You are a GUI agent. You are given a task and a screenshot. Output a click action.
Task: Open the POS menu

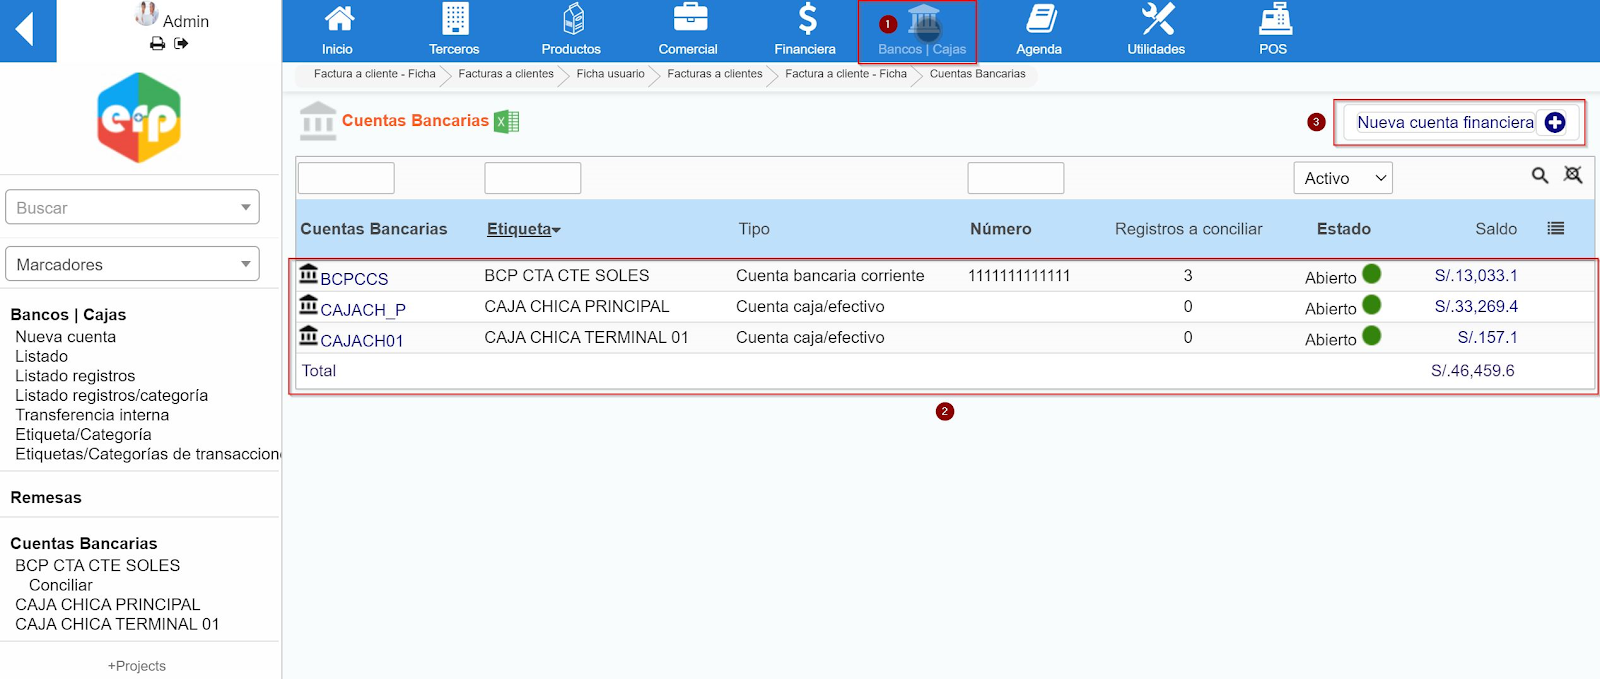point(1273,30)
